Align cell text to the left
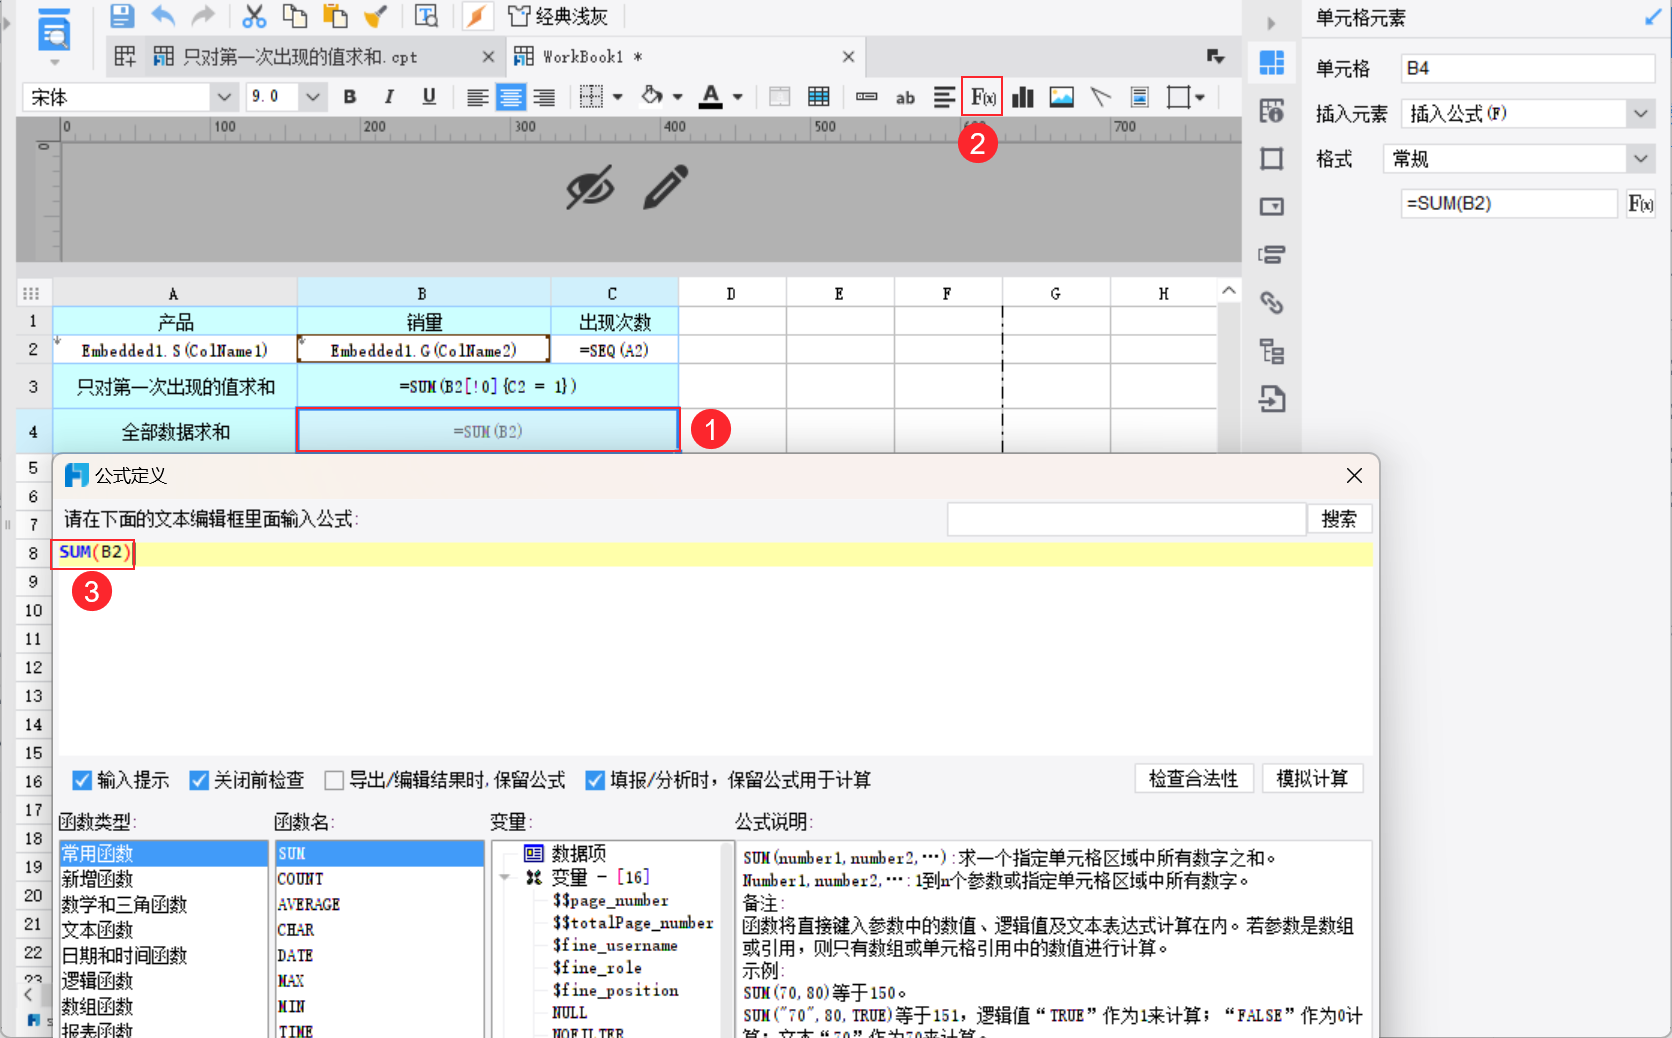 click(x=478, y=97)
